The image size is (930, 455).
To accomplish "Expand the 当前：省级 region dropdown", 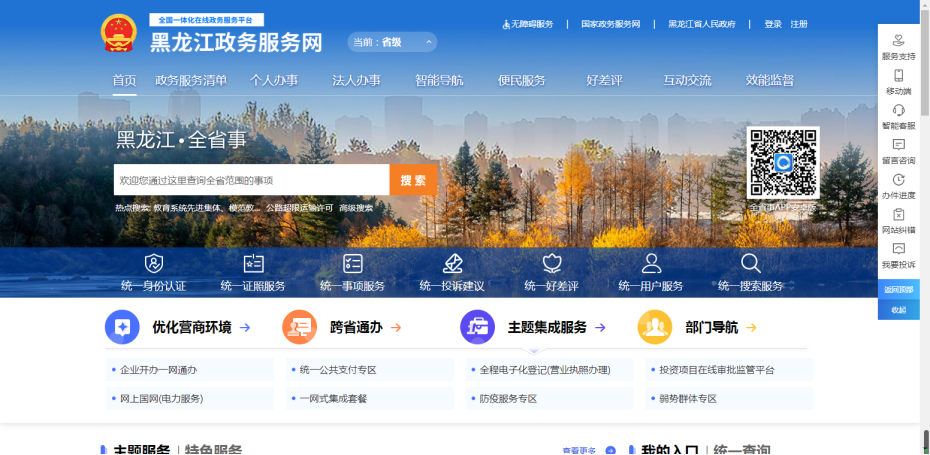I will [392, 42].
